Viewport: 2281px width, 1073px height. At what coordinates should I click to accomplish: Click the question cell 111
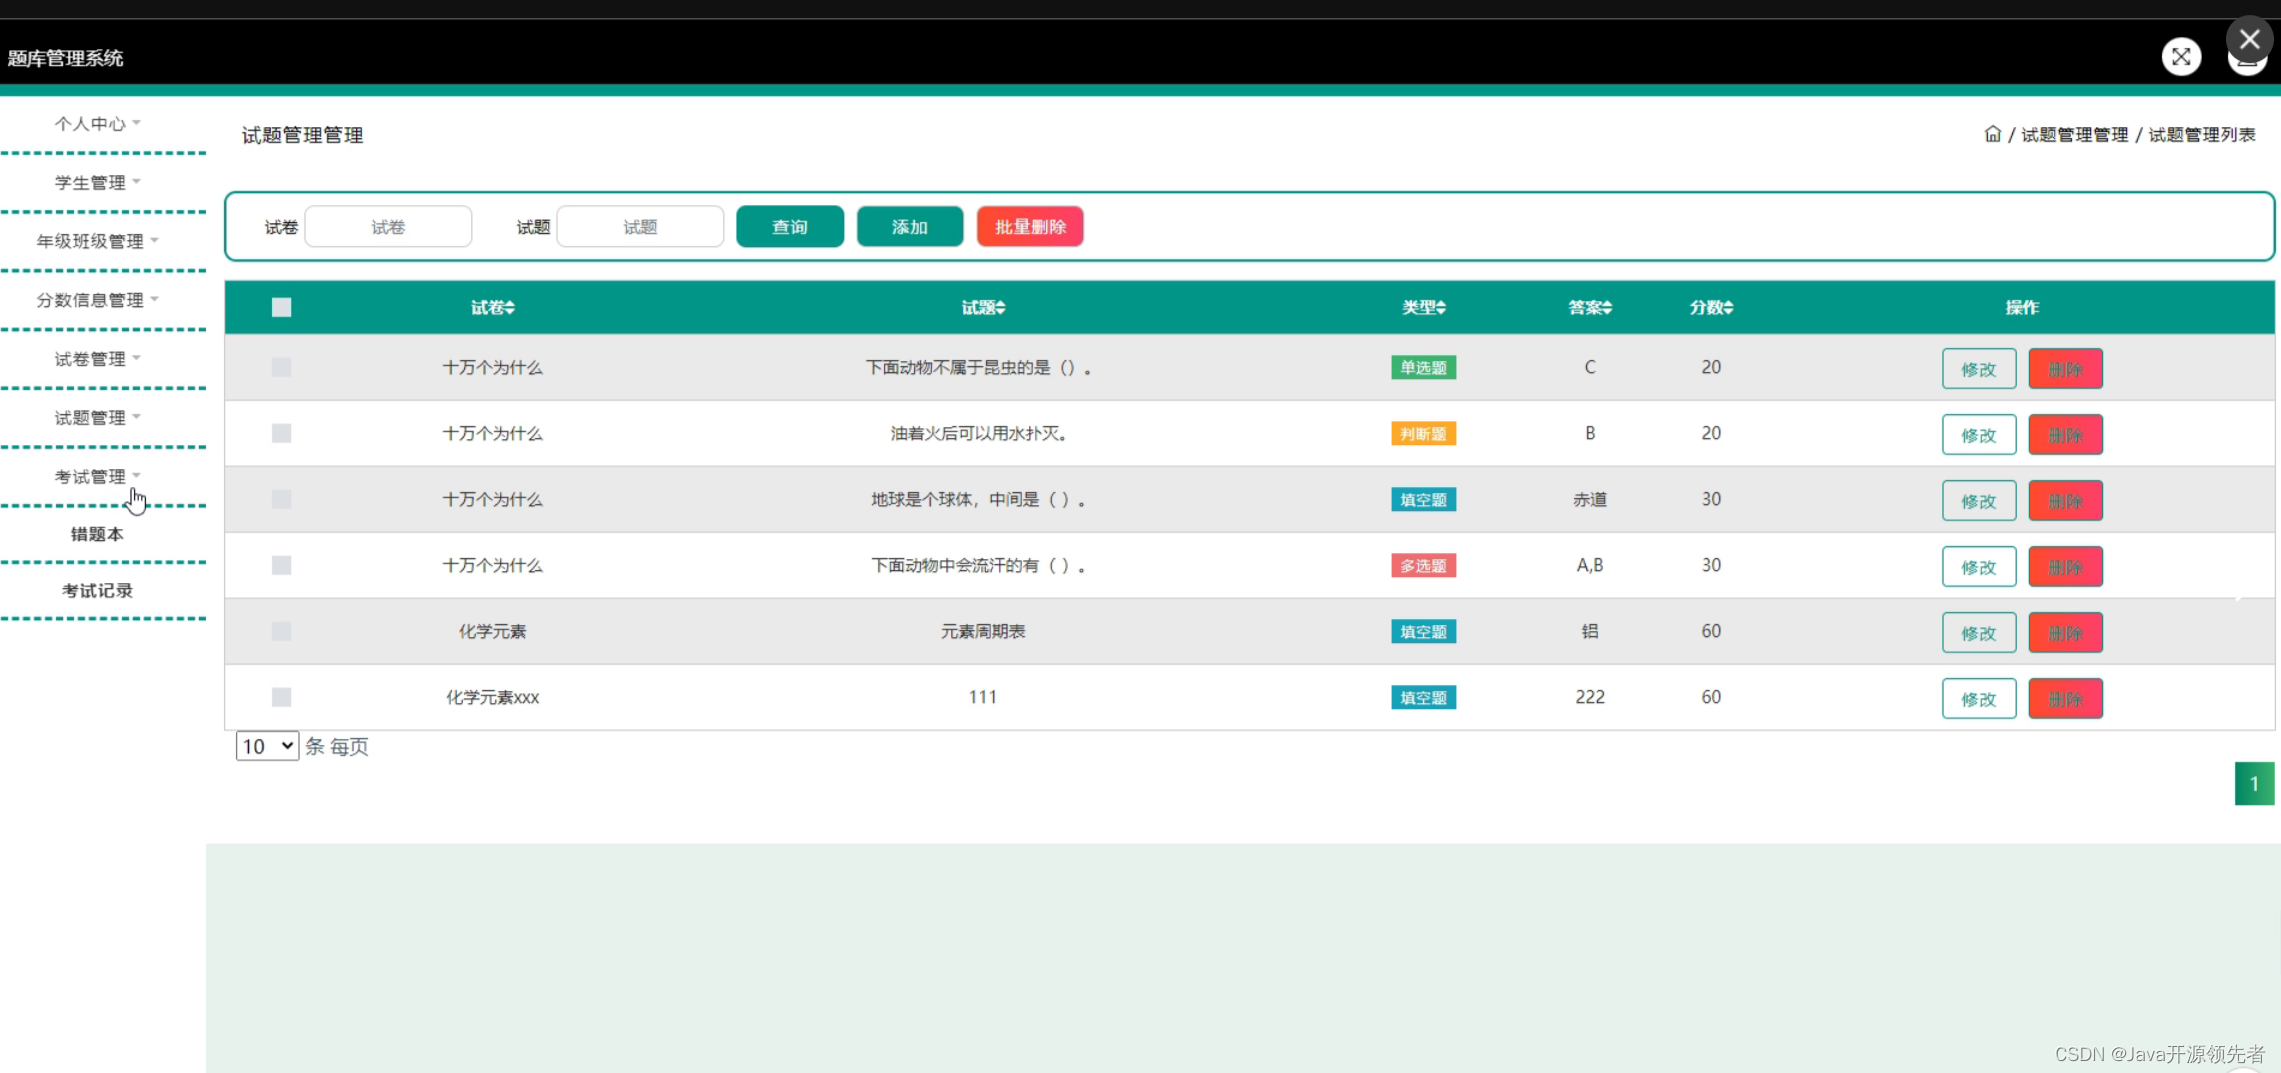pos(983,697)
